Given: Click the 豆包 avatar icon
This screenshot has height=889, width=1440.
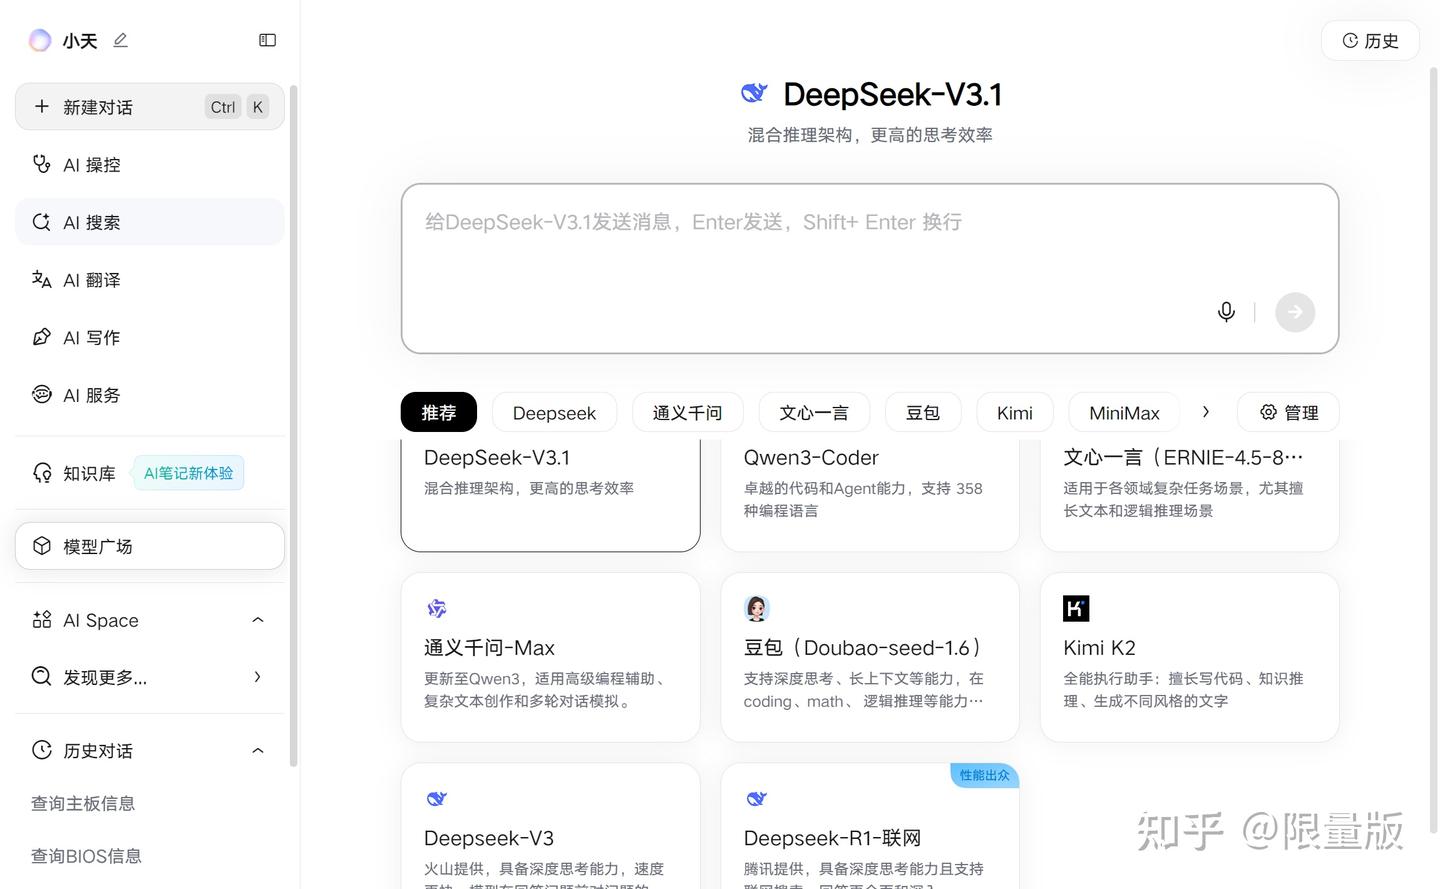Looking at the screenshot, I should (x=757, y=608).
